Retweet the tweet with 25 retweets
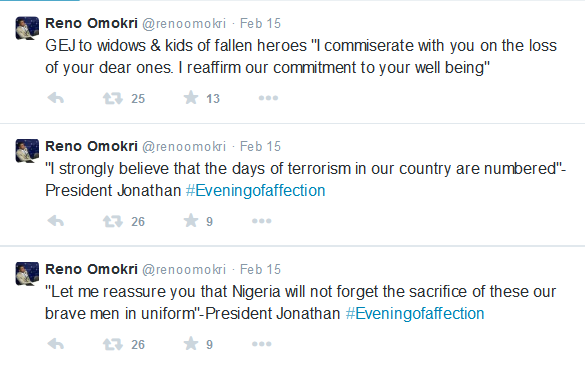Image resolution: width=585 pixels, height=368 pixels. point(113,98)
